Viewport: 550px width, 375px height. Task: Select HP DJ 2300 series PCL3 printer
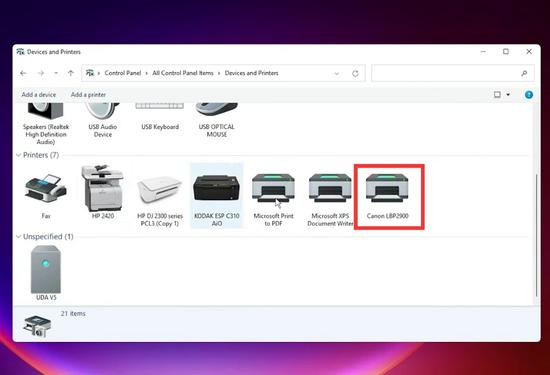[160, 190]
